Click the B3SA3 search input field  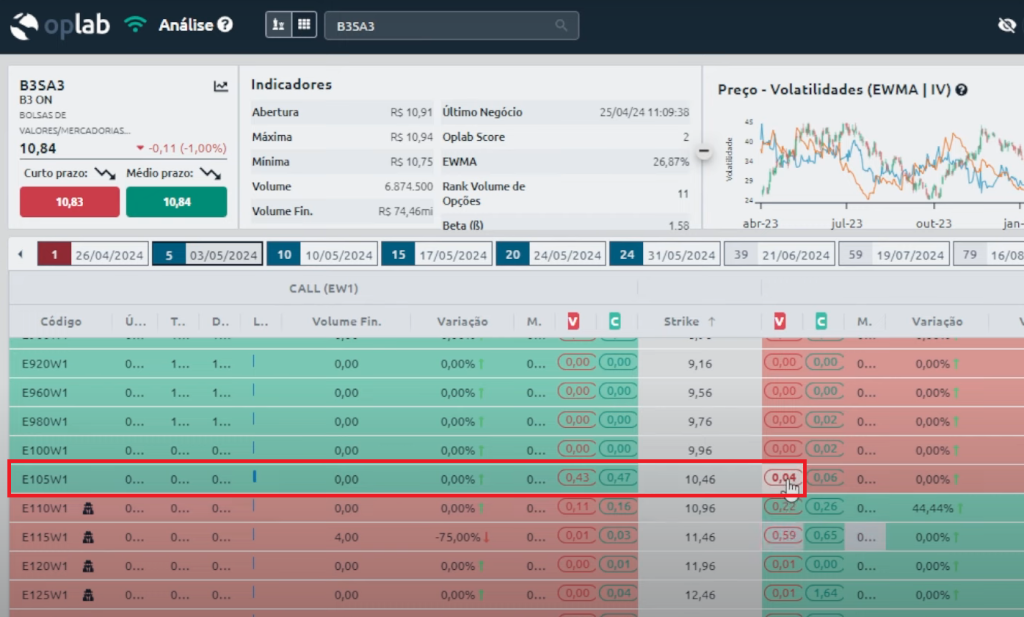tap(440, 25)
